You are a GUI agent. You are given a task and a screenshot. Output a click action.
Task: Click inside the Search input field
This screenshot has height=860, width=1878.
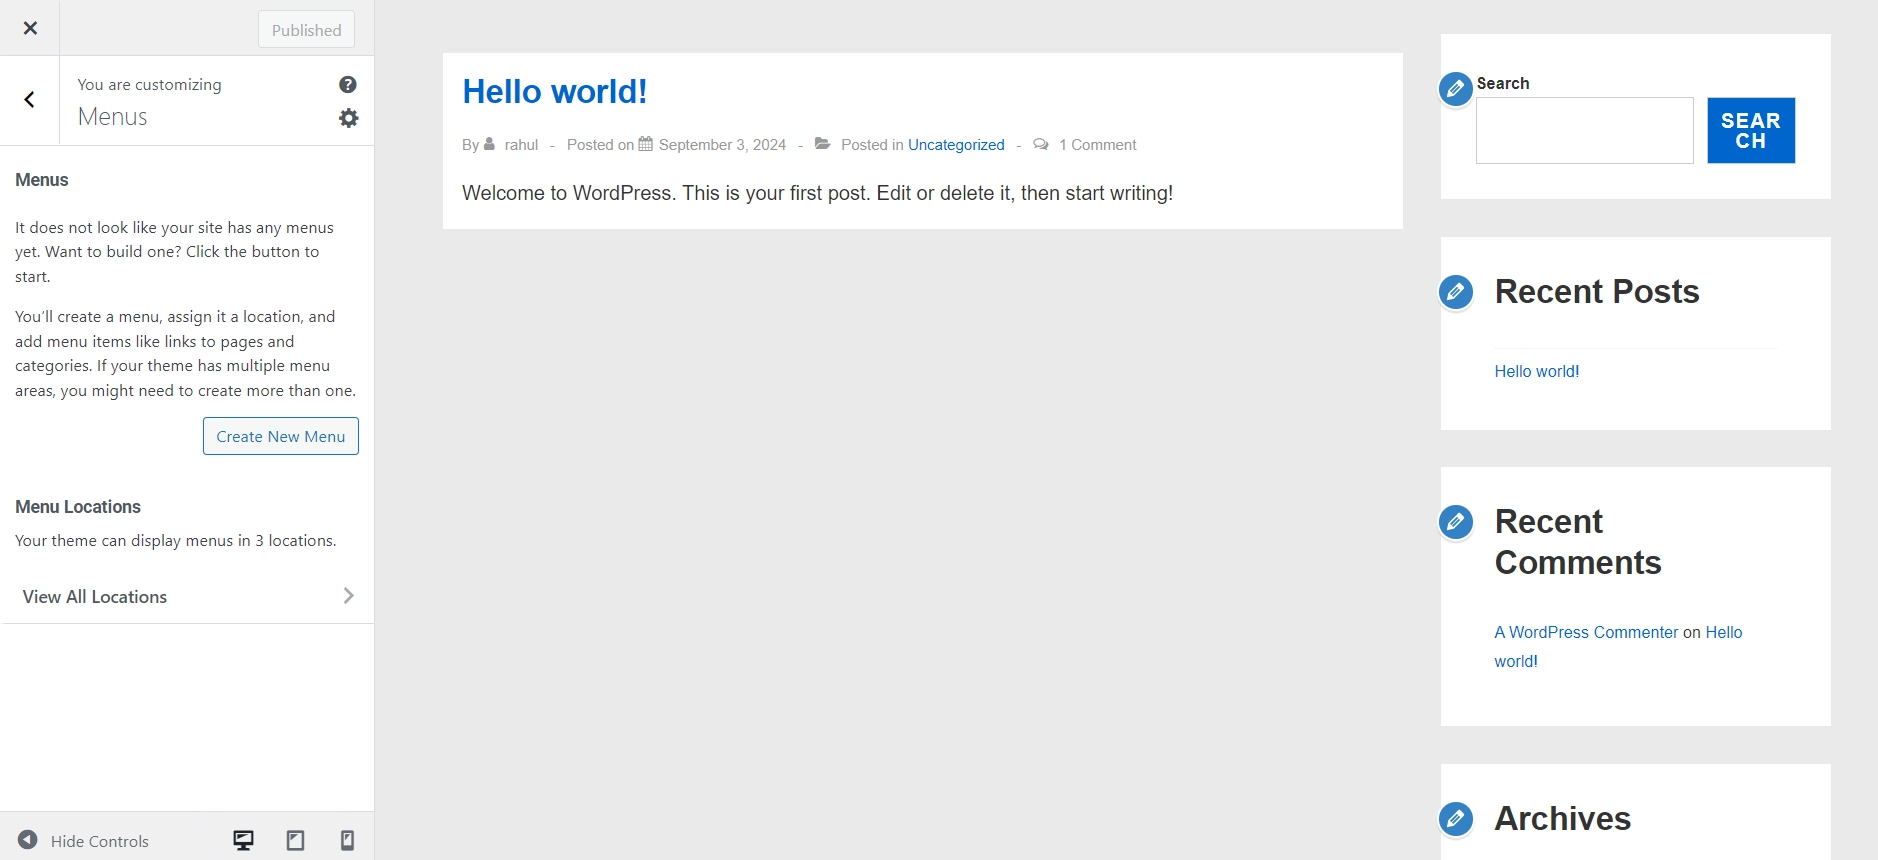tap(1584, 131)
